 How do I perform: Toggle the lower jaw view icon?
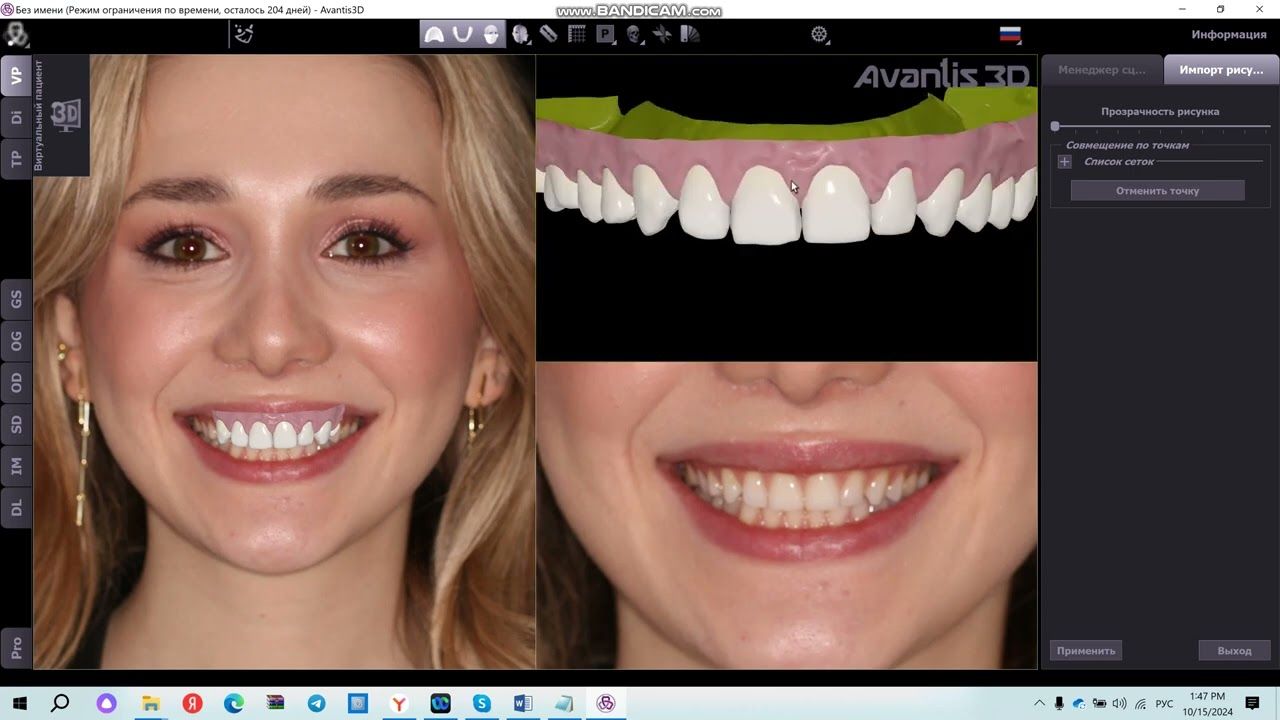click(462, 34)
